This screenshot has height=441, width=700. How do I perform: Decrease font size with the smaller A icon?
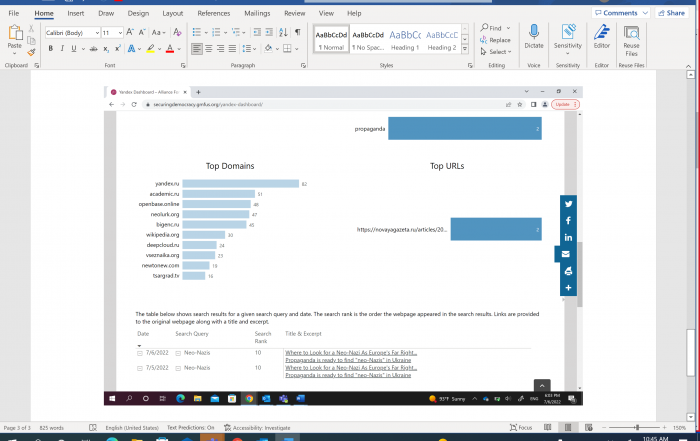click(x=142, y=32)
